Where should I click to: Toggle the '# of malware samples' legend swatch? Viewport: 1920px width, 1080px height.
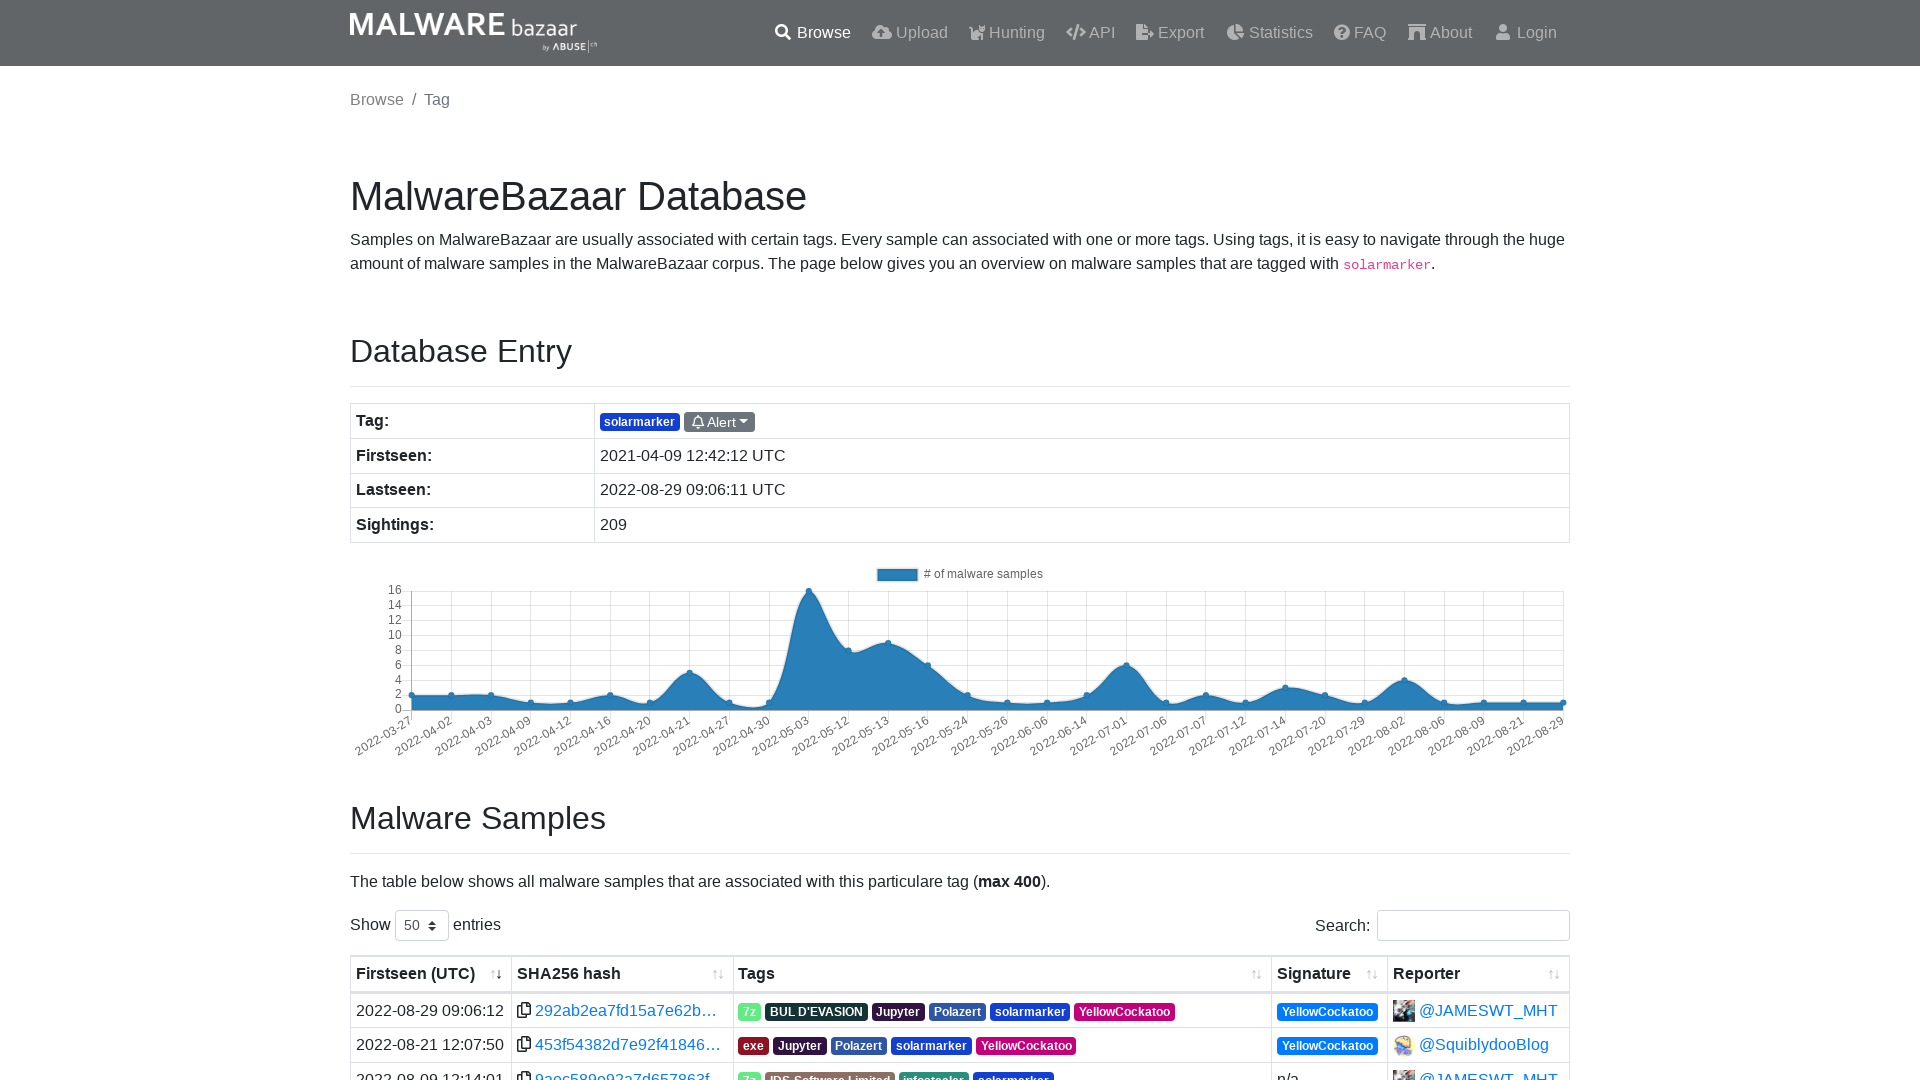tap(897, 574)
